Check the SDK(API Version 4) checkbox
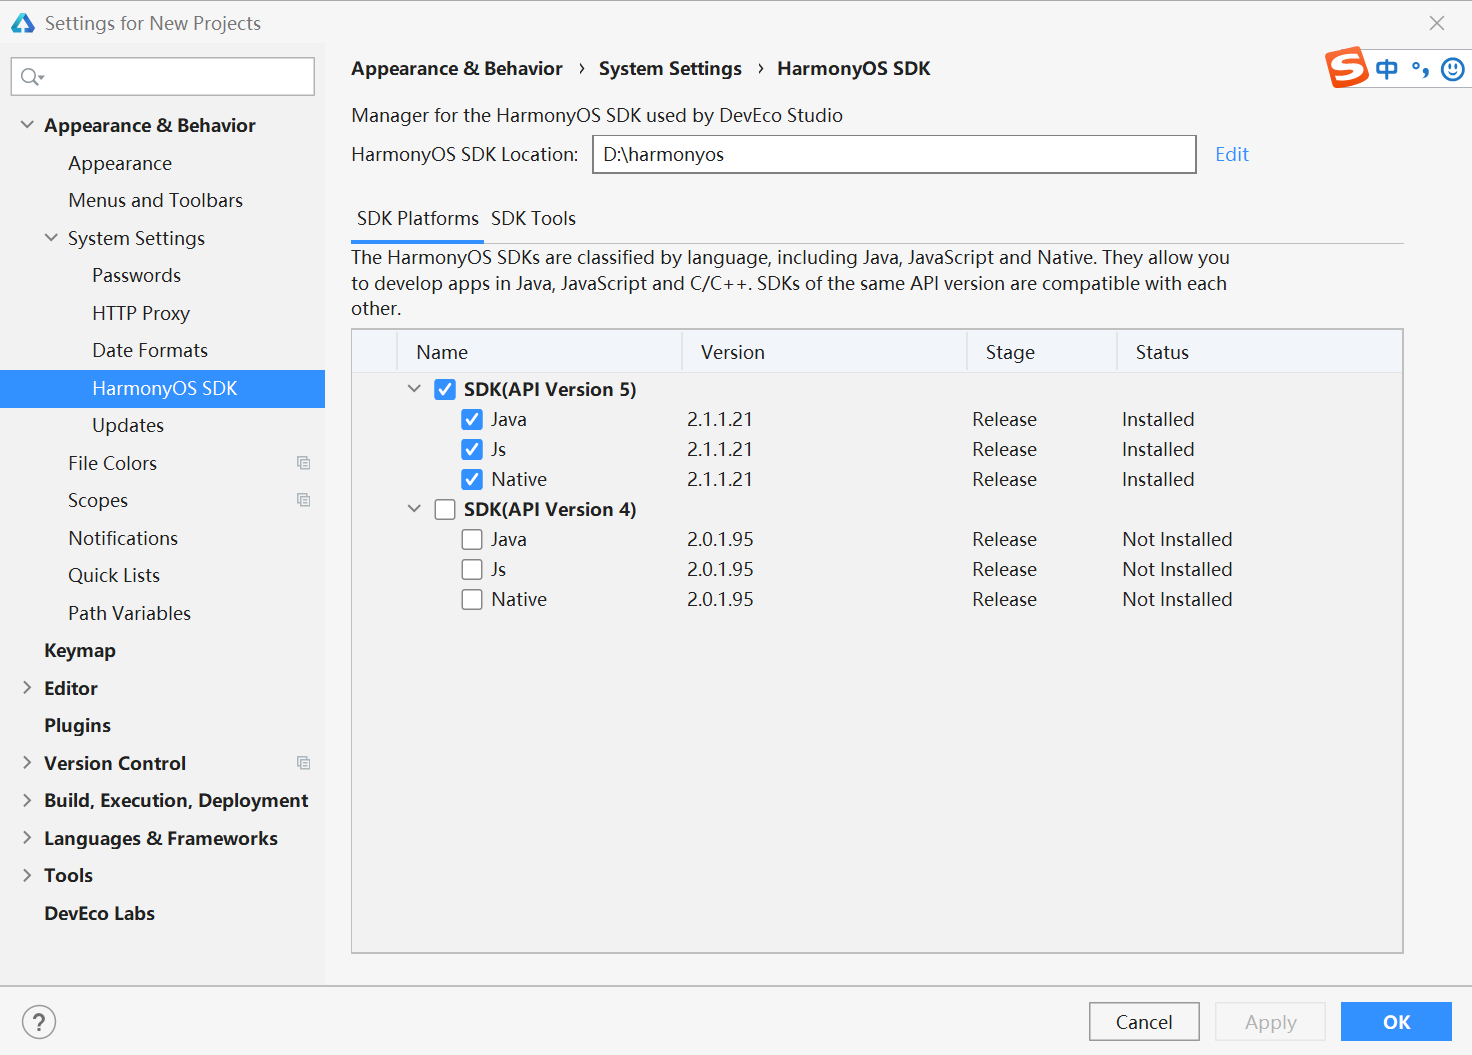Image resolution: width=1472 pixels, height=1055 pixels. pyautogui.click(x=445, y=509)
